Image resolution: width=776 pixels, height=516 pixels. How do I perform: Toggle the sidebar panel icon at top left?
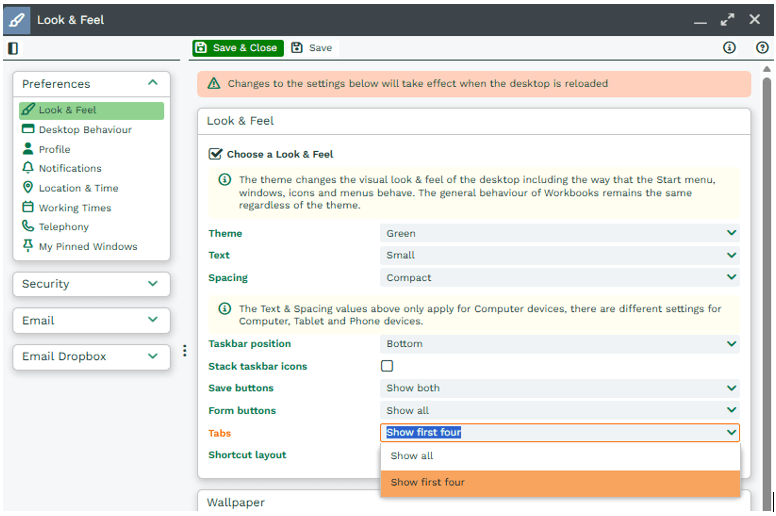(x=13, y=48)
